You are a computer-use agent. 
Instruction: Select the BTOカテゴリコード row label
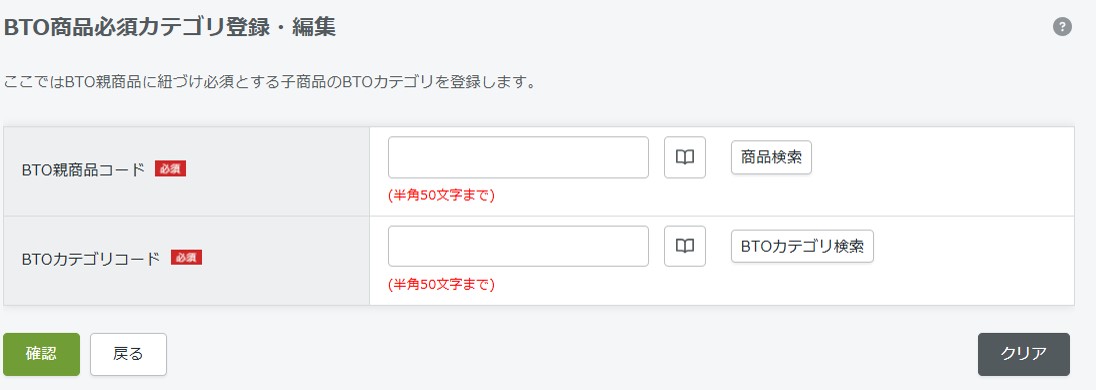(x=91, y=259)
